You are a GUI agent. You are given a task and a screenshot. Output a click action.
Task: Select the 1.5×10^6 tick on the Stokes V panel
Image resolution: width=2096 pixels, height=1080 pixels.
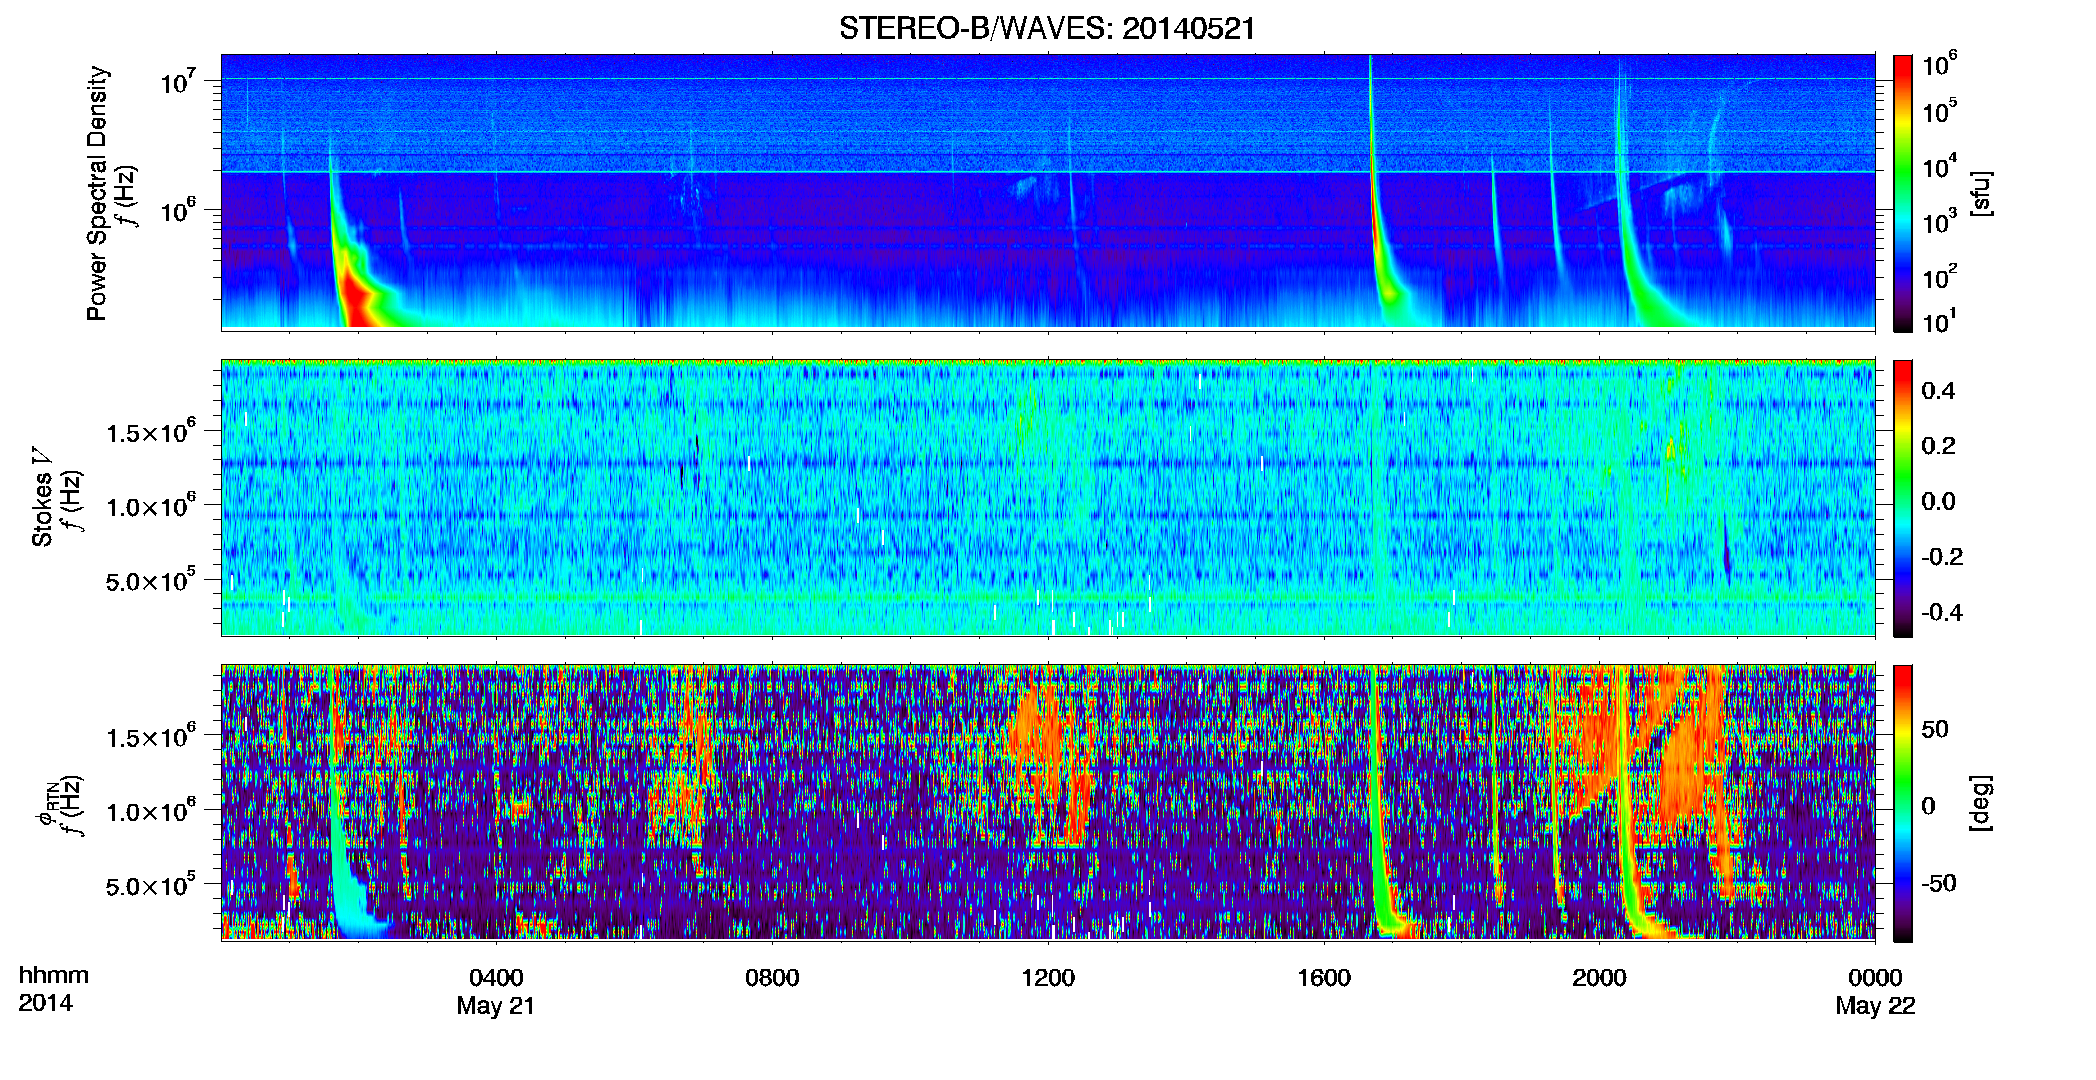(152, 432)
